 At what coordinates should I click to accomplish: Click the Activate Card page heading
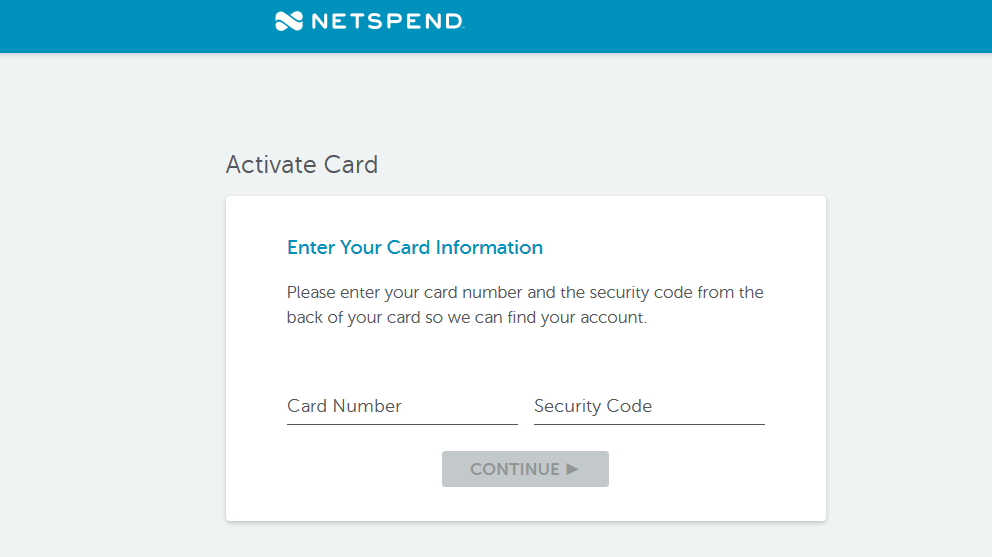click(x=302, y=165)
